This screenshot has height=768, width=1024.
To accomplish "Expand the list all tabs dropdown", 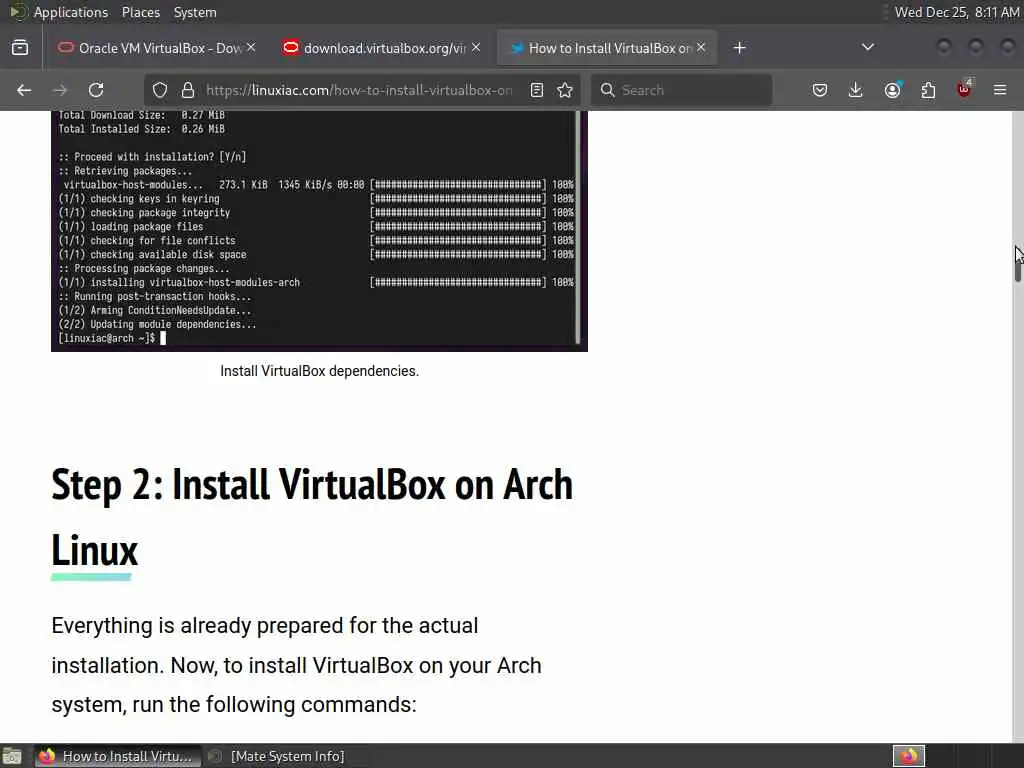I will [x=868, y=47].
